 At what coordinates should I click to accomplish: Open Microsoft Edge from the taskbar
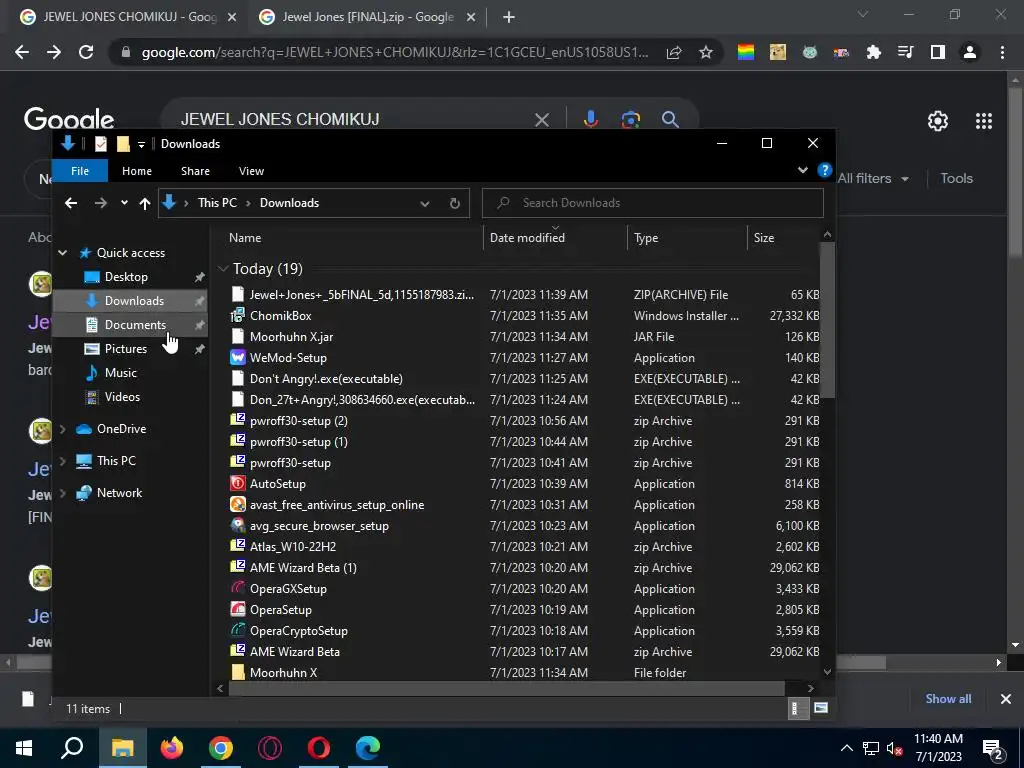pyautogui.click(x=368, y=747)
